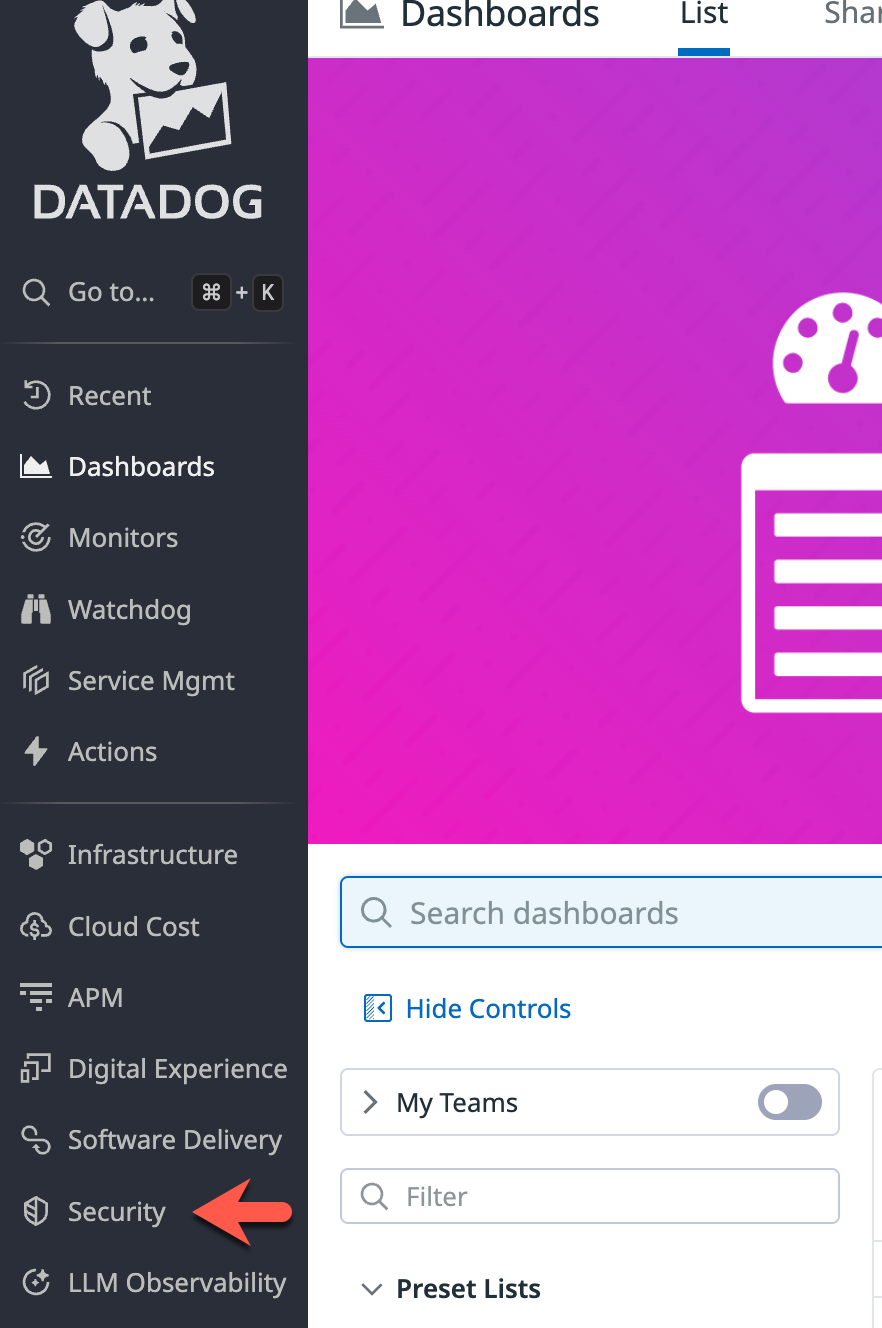Open Security in the sidebar
The image size is (882, 1328).
[x=116, y=1212]
